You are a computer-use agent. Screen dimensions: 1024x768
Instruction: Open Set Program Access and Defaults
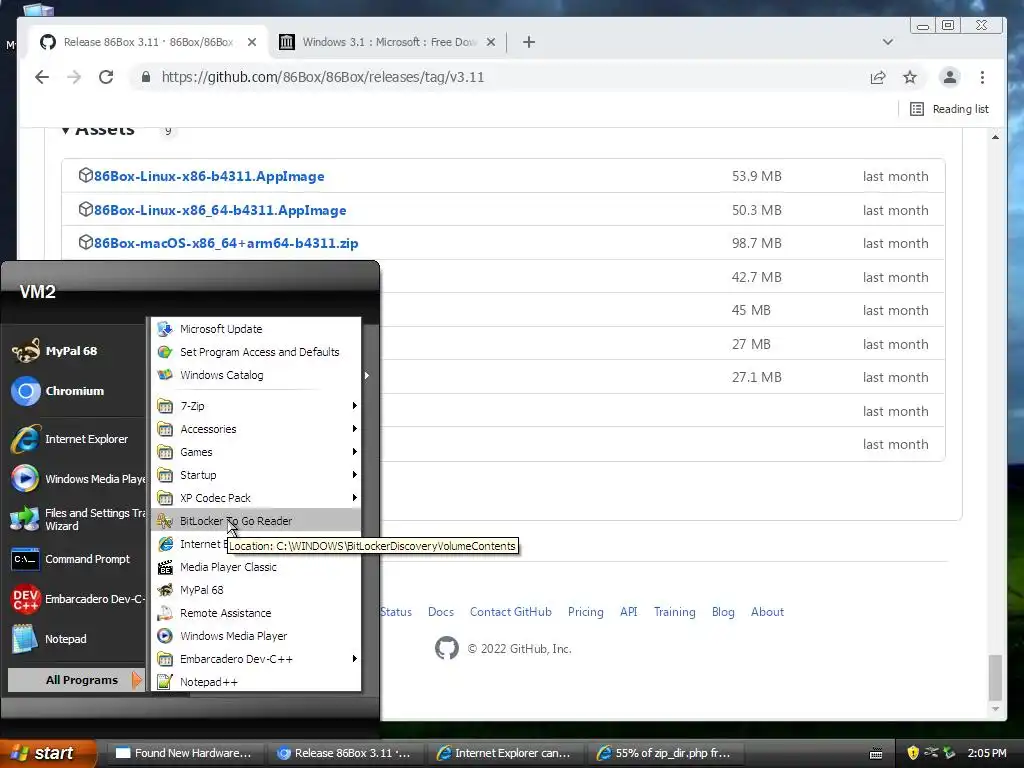pos(256,352)
